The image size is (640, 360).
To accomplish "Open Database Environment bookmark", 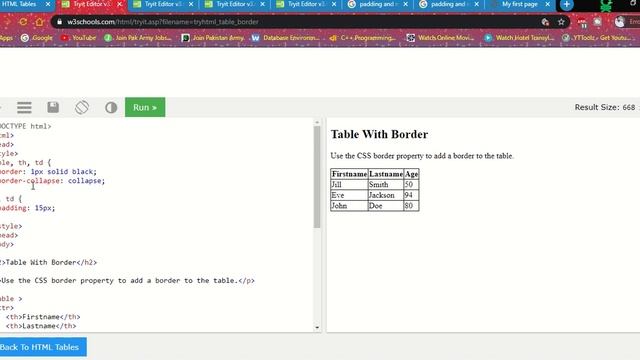I will [x=285, y=38].
